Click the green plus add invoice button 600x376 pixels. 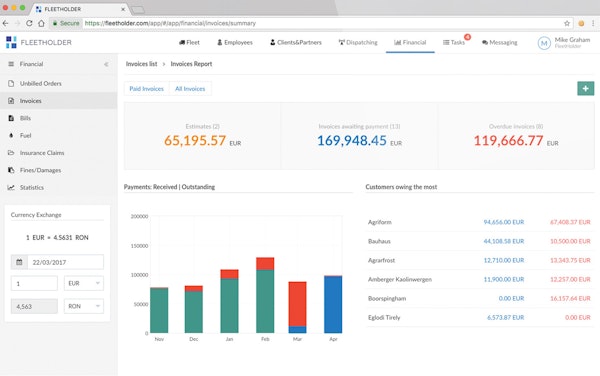pyautogui.click(x=585, y=88)
